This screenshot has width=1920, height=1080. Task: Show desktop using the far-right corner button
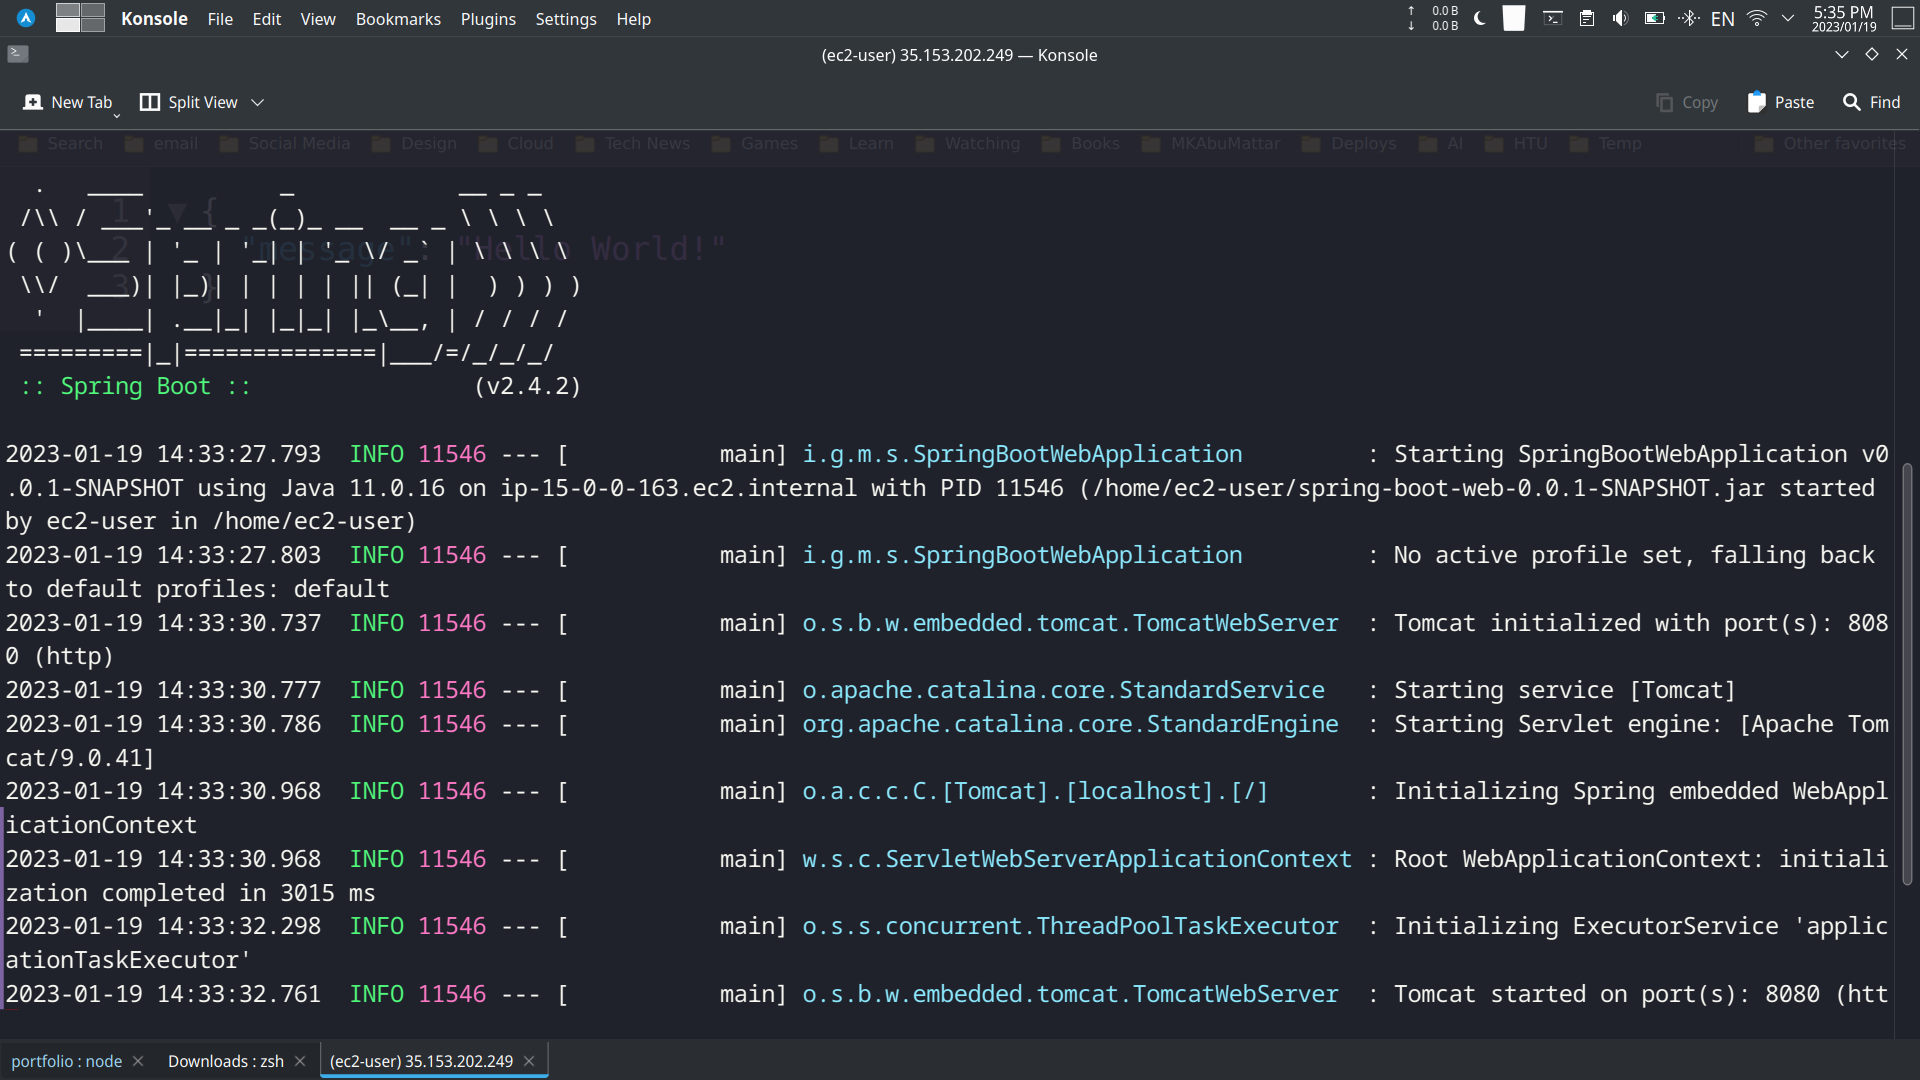(1903, 18)
